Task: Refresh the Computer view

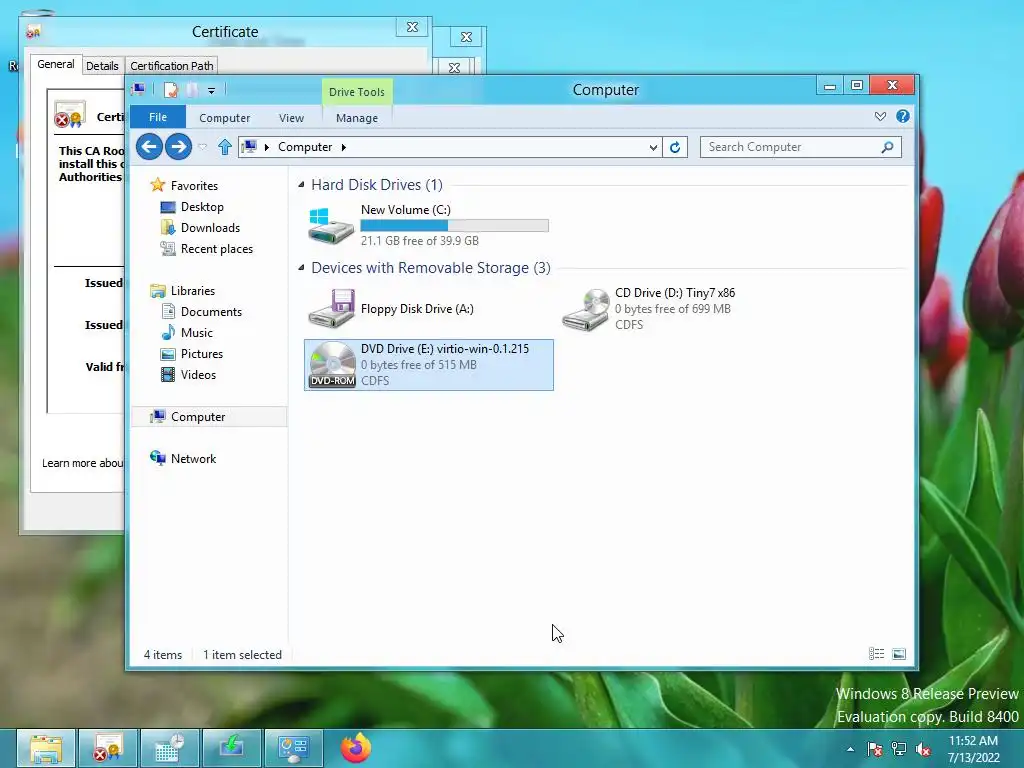Action: [675, 147]
